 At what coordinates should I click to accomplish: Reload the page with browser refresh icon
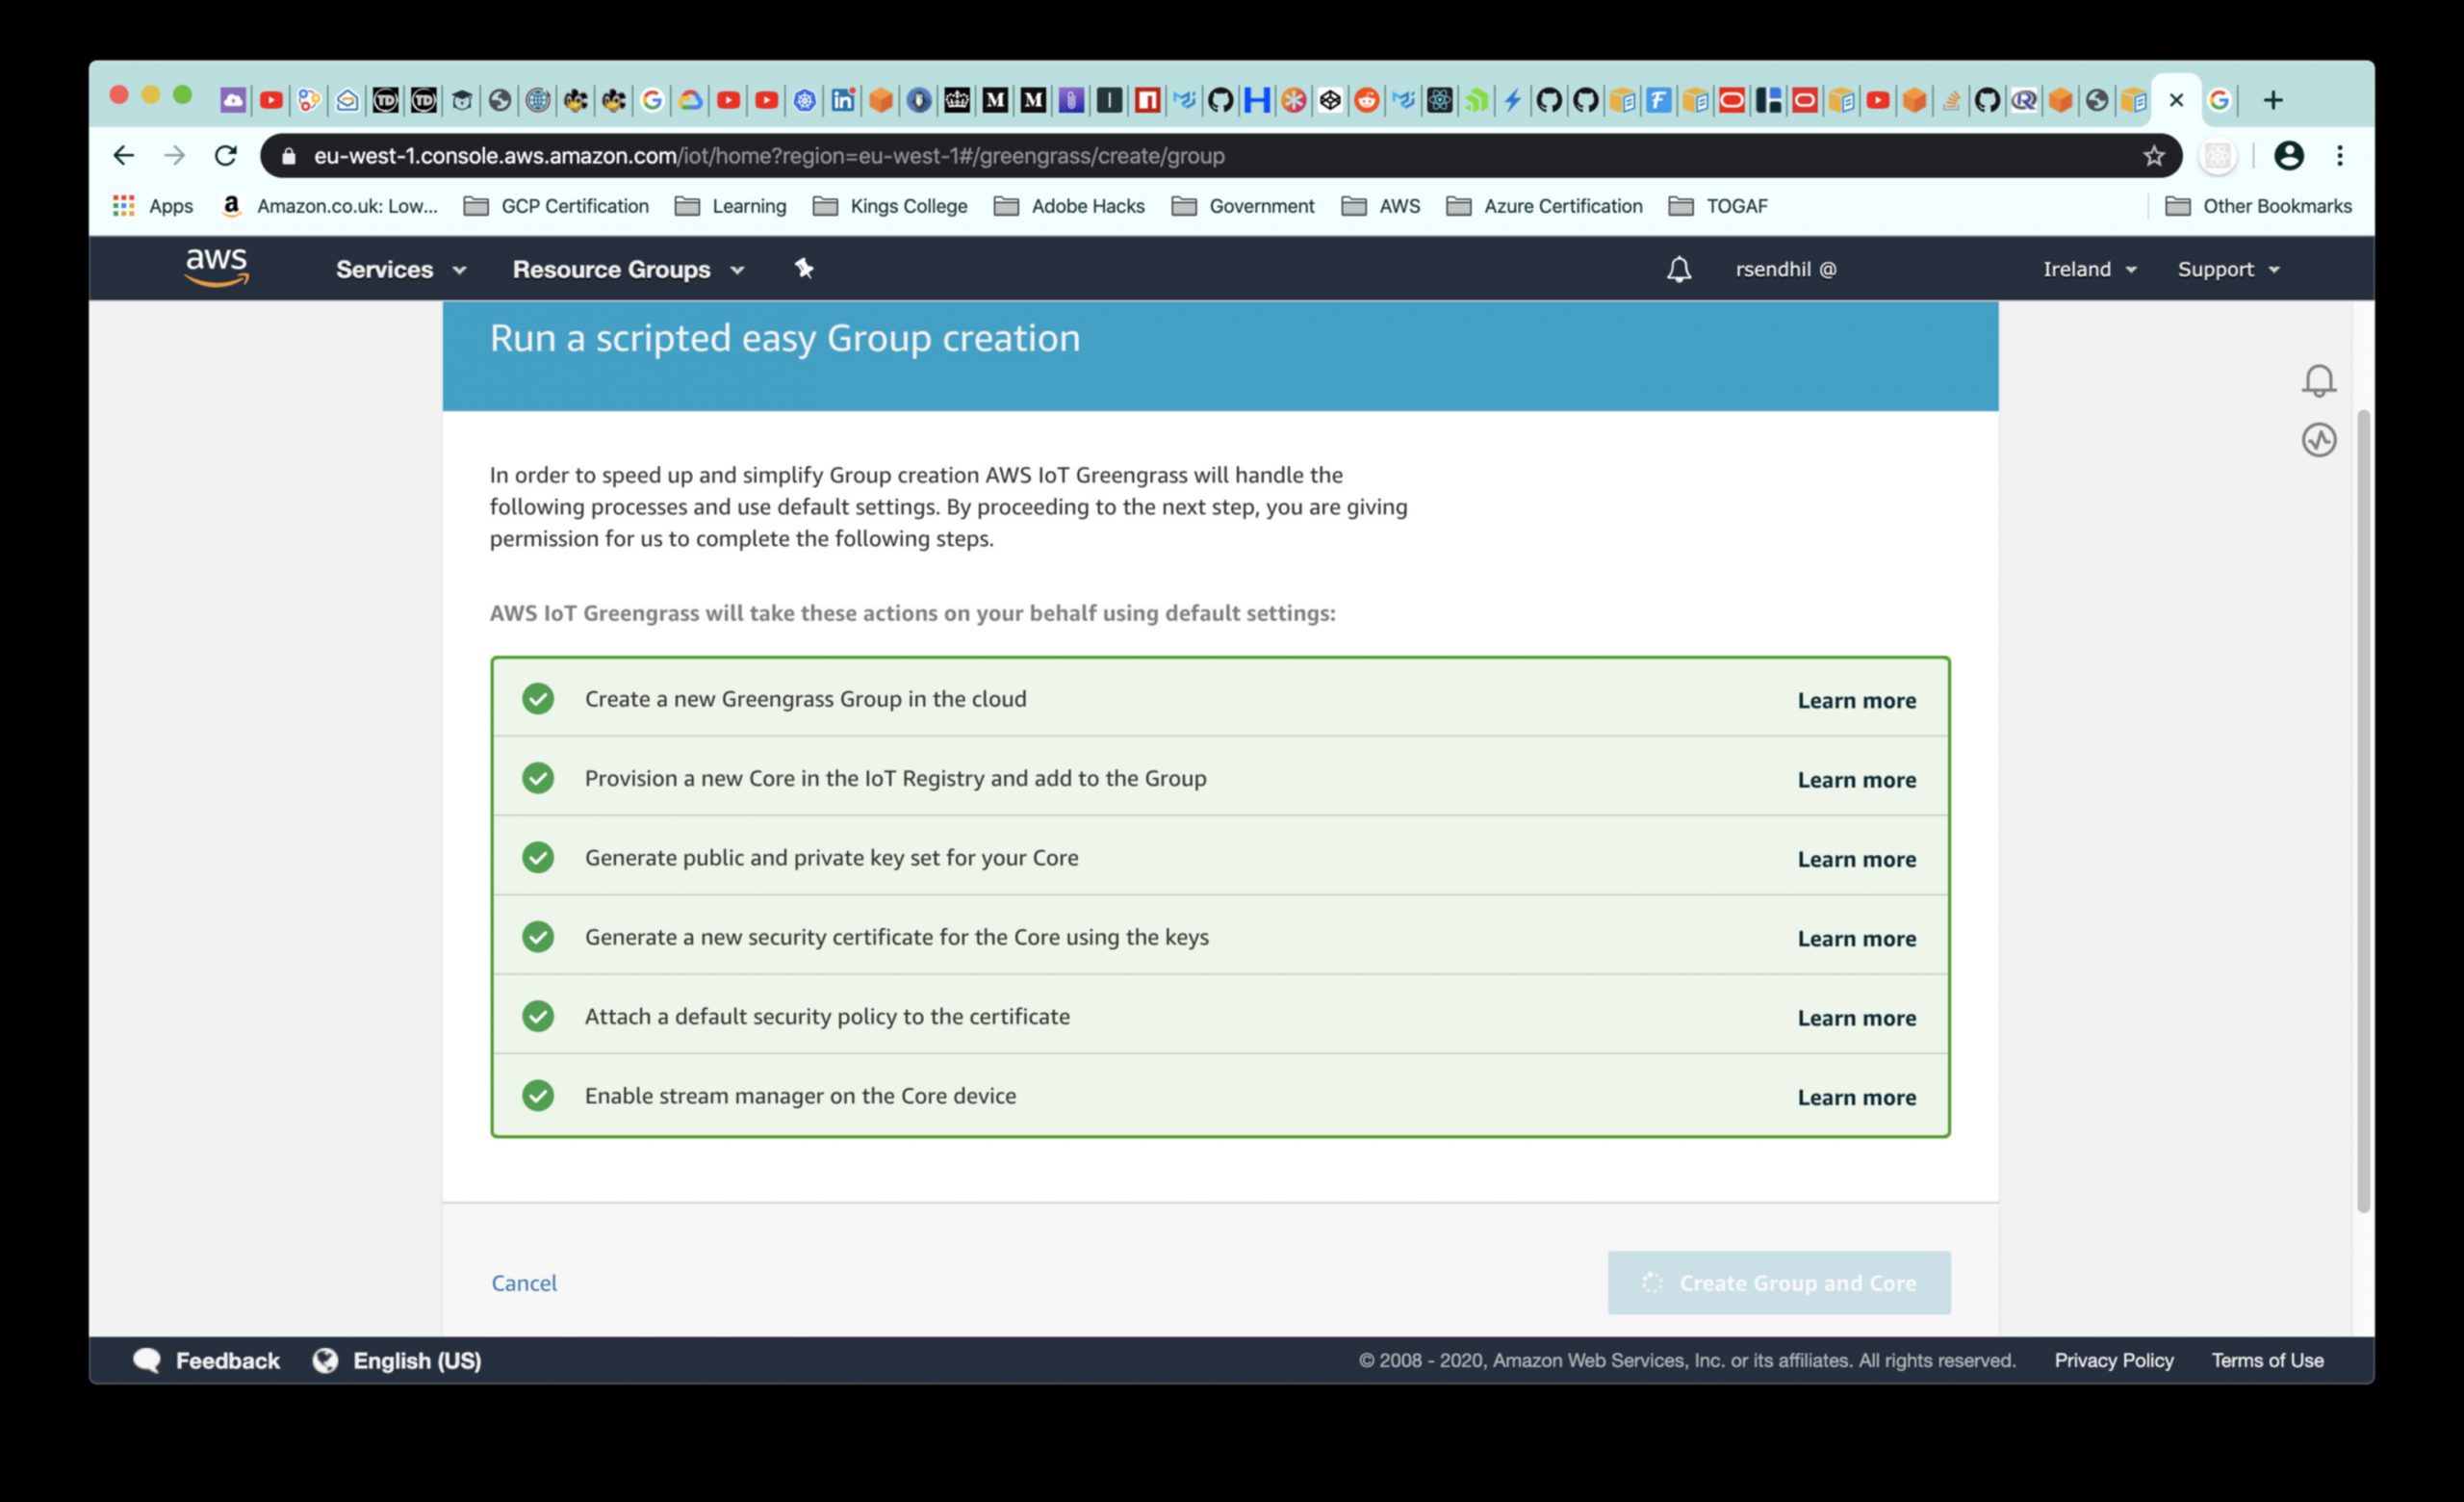point(226,156)
